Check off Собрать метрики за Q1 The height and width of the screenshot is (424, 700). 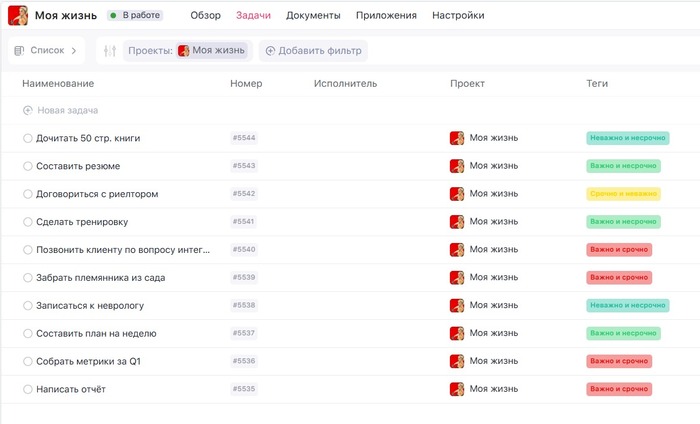coord(28,361)
